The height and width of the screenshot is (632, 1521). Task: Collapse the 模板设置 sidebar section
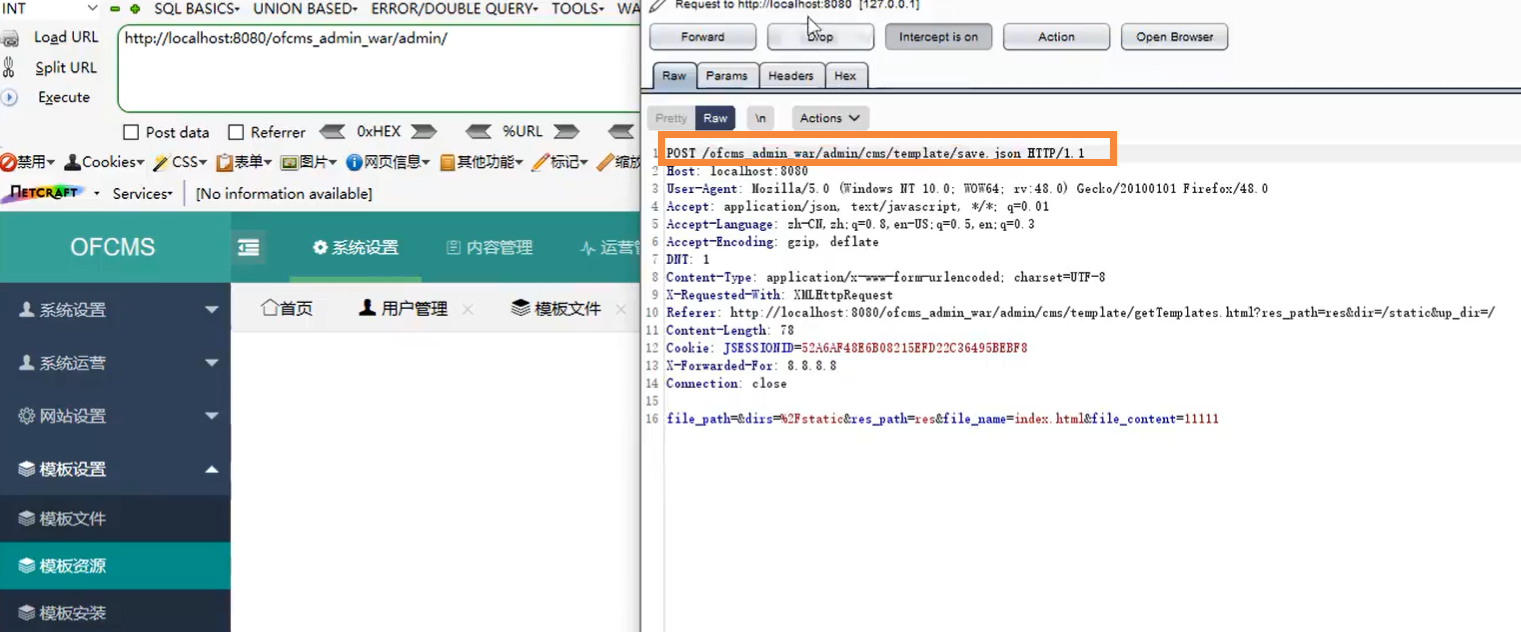pos(115,469)
